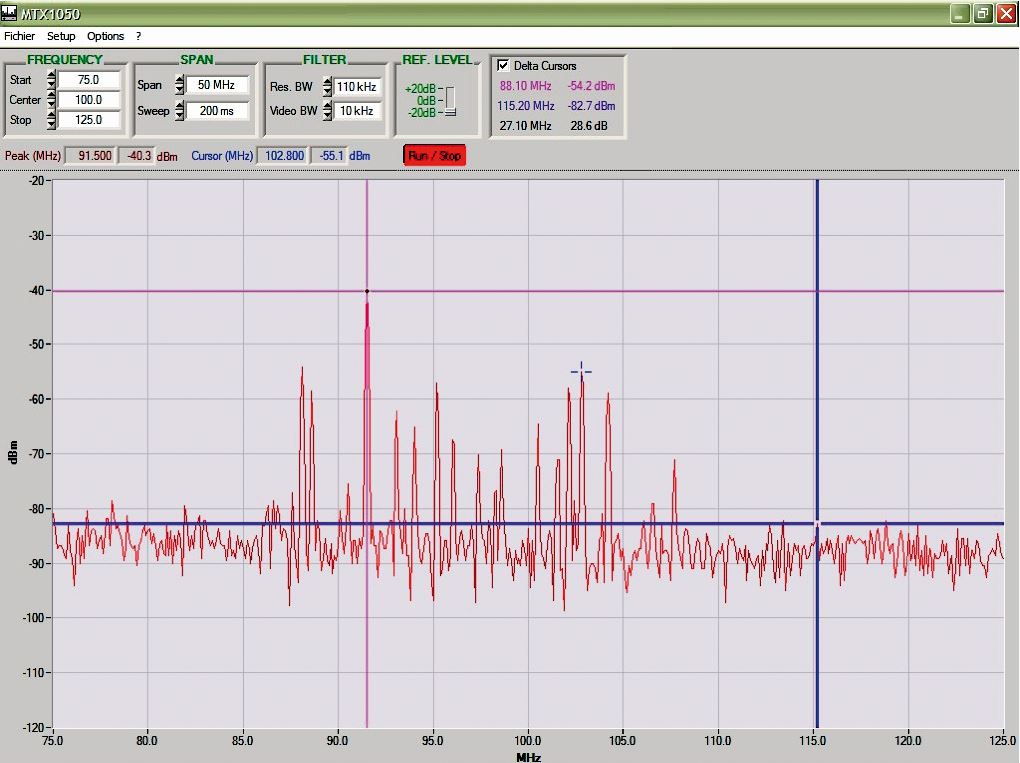Click the Res. BW stepper arrows
This screenshot has height=763, width=1020.
[x=327, y=87]
